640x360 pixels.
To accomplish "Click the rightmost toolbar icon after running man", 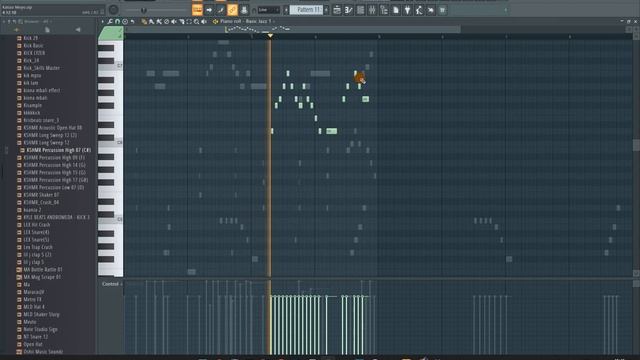I will [442, 10].
